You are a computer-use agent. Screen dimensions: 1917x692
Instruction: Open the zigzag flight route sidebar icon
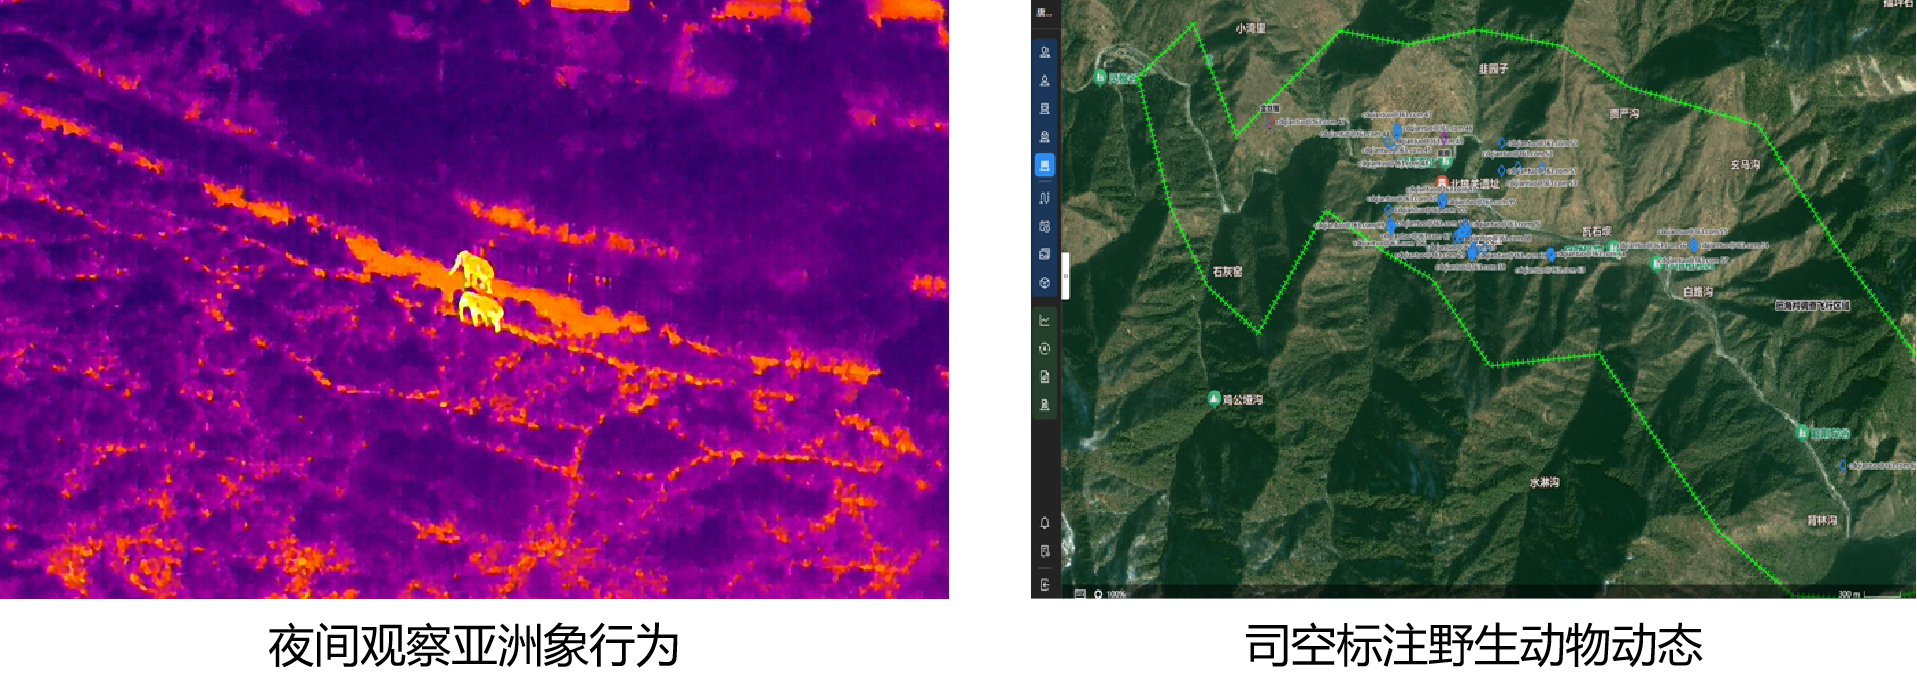[x=1045, y=198]
